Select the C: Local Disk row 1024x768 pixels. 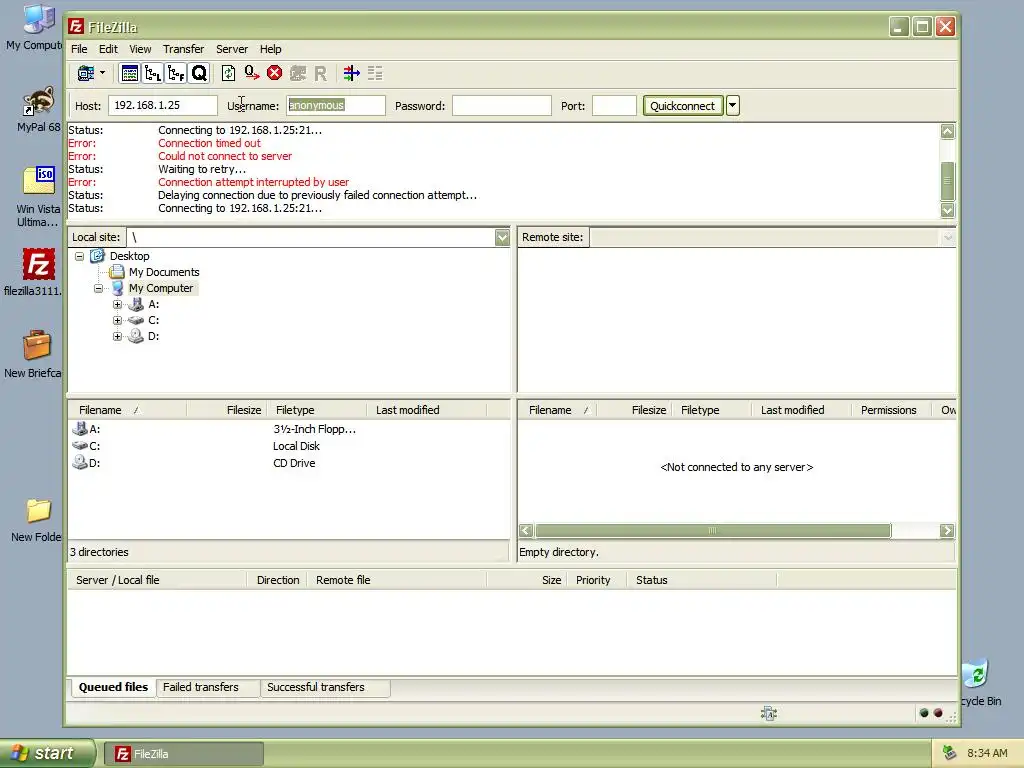click(x=288, y=446)
